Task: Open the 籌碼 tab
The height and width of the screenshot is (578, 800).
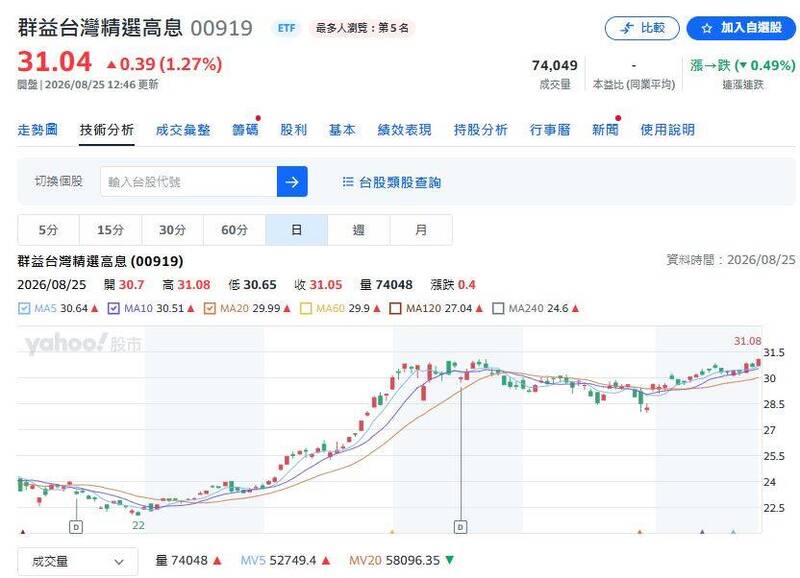Action: (245, 130)
